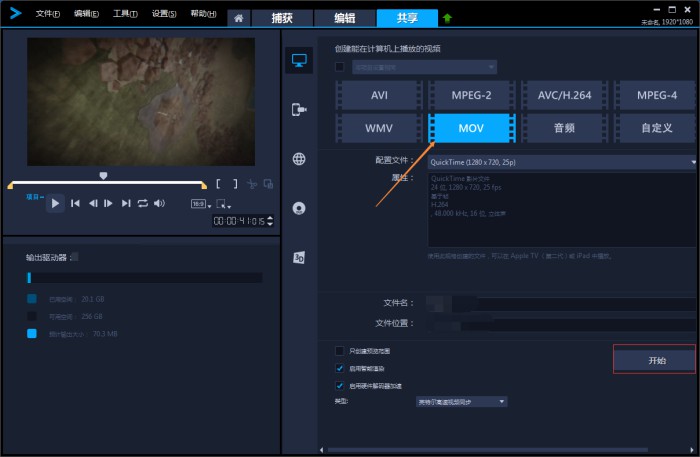
Task: Click the 开始 start button
Action: 655,359
